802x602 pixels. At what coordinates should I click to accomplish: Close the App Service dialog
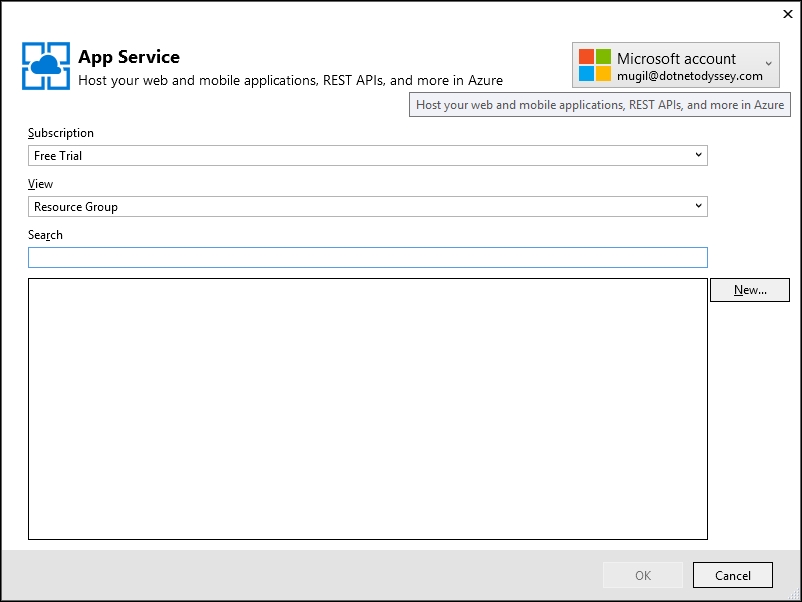788,14
